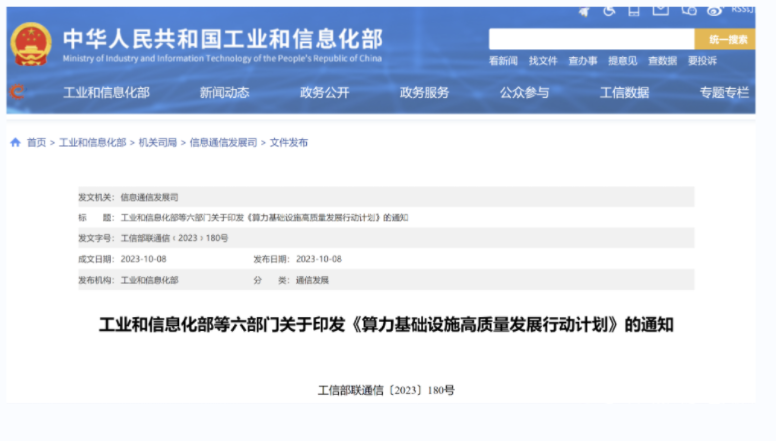Open the 公众参与 nav menu
This screenshot has width=776, height=441.
(525, 93)
